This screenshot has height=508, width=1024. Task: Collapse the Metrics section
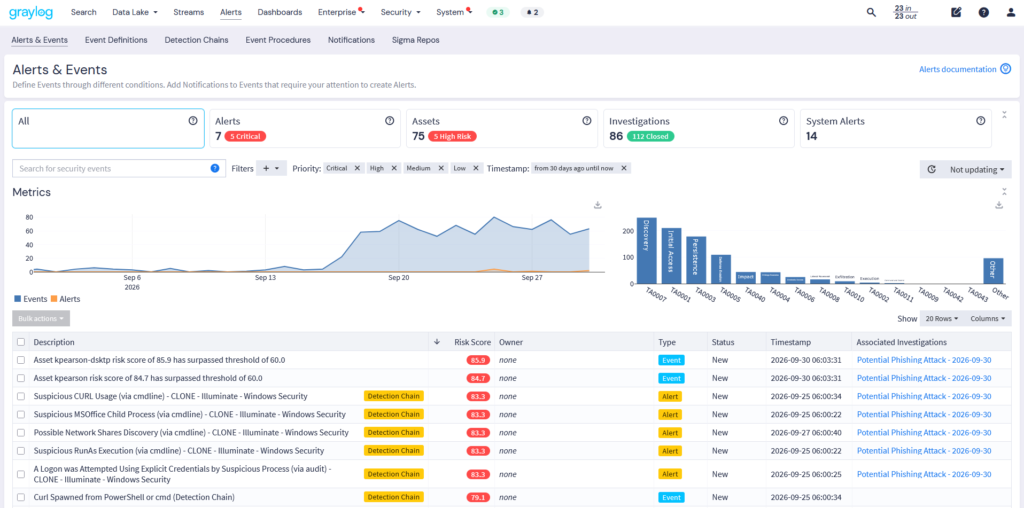pyautogui.click(x=1004, y=192)
